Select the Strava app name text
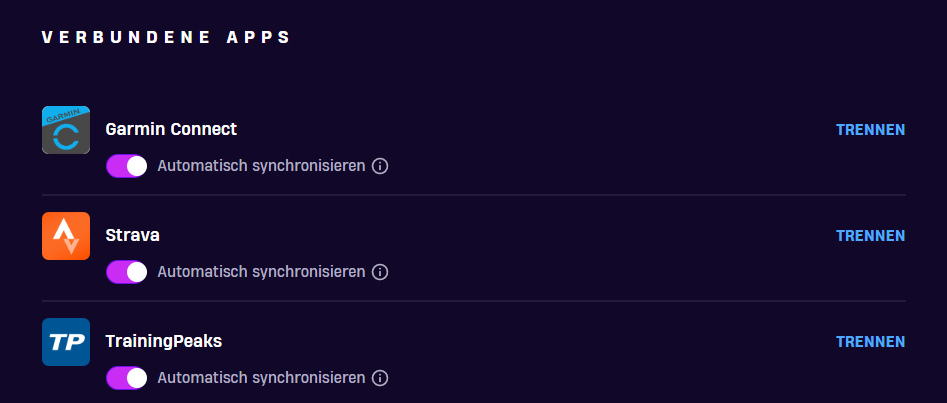Image resolution: width=947 pixels, height=403 pixels. point(133,235)
